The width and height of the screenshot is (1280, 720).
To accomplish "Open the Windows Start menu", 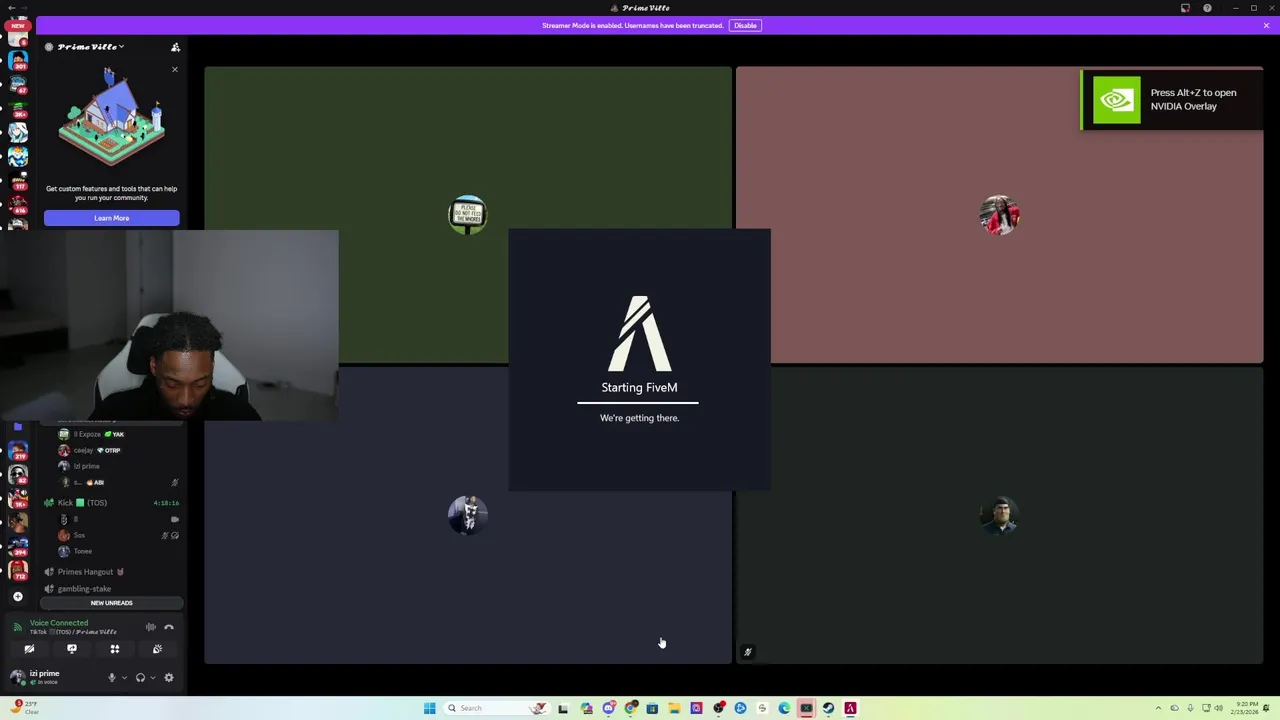I will pyautogui.click(x=429, y=708).
